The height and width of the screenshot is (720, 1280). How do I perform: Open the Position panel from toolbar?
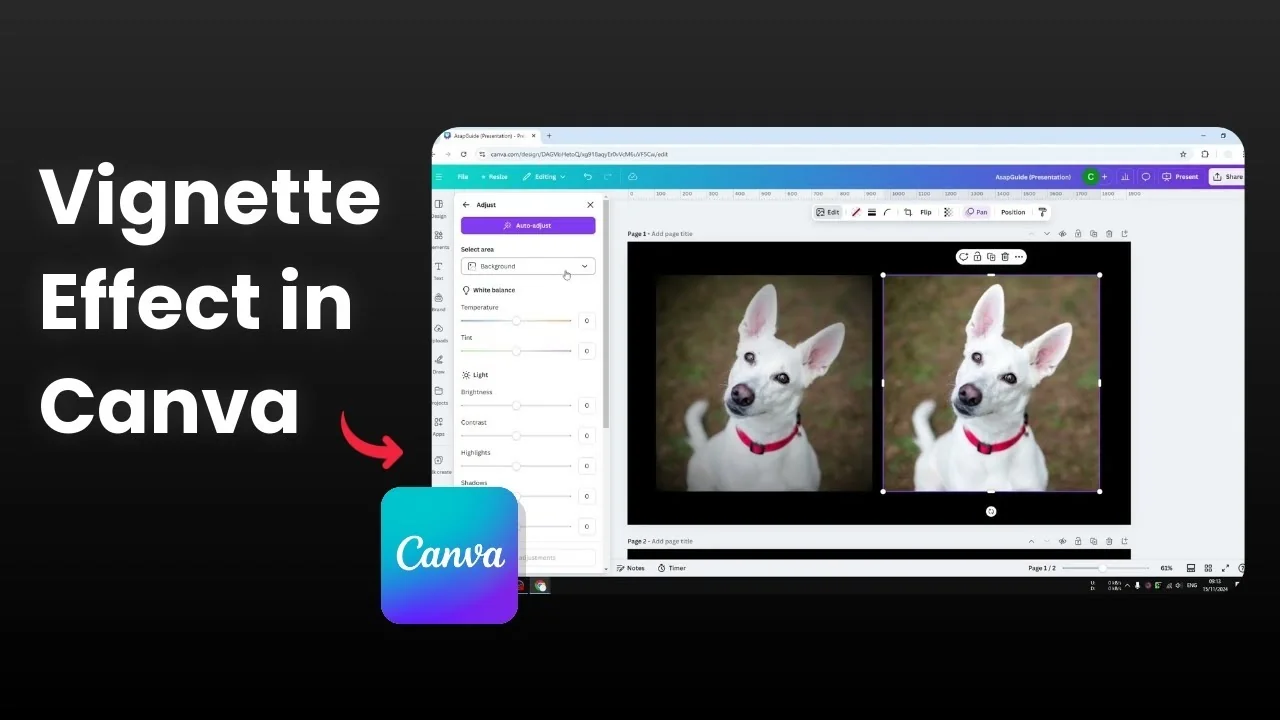click(1013, 212)
